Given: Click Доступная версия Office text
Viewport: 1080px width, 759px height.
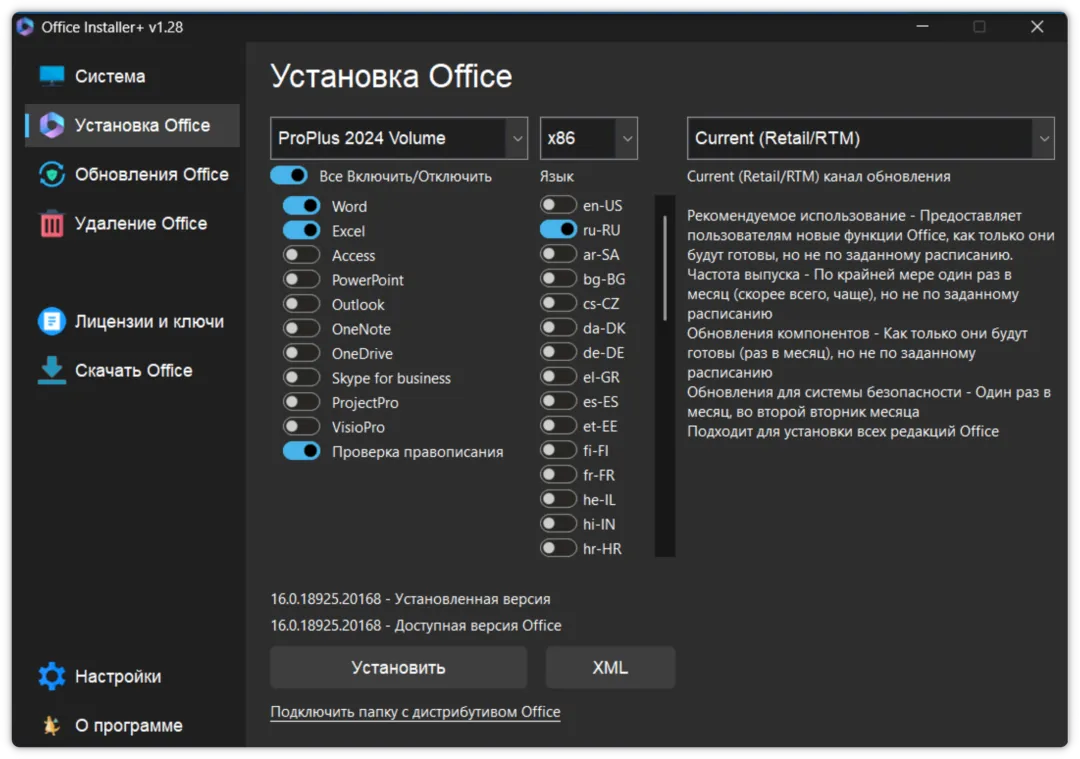Looking at the screenshot, I should pos(477,625).
